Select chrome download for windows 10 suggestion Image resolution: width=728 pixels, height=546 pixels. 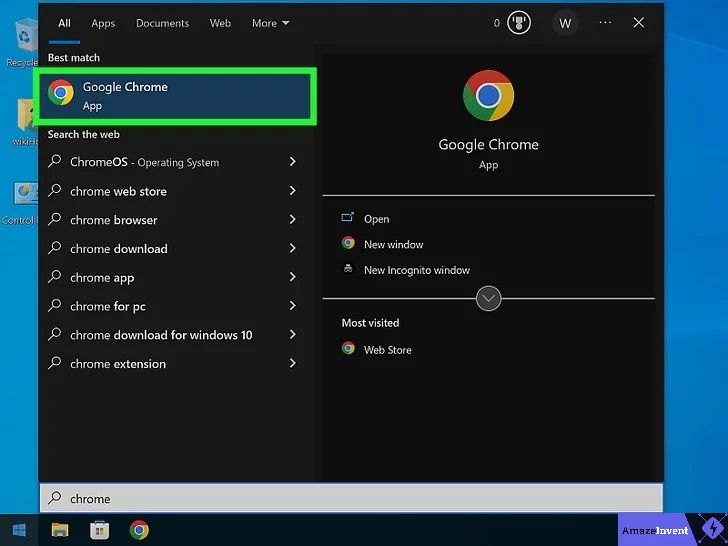click(161, 335)
